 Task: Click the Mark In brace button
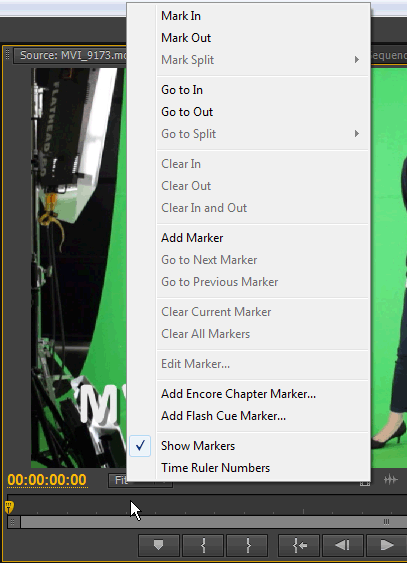(203, 545)
